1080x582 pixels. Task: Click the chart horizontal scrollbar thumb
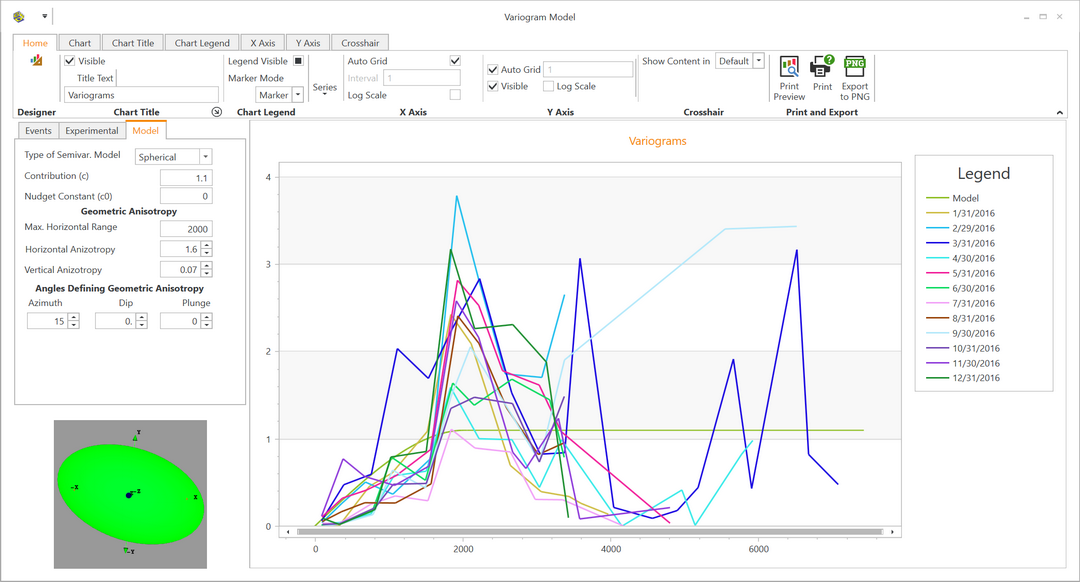tap(590, 532)
